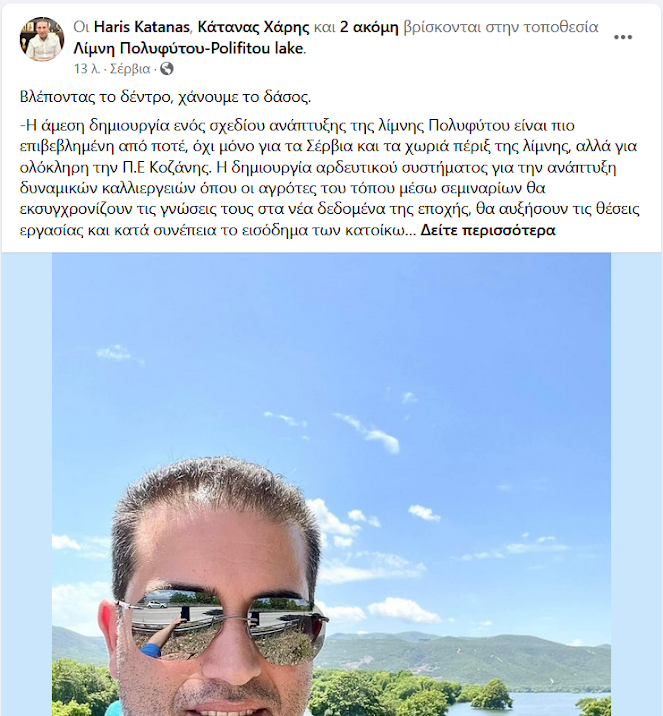Open the three-dot post options menu
The width and height of the screenshot is (663, 716).
tap(623, 37)
